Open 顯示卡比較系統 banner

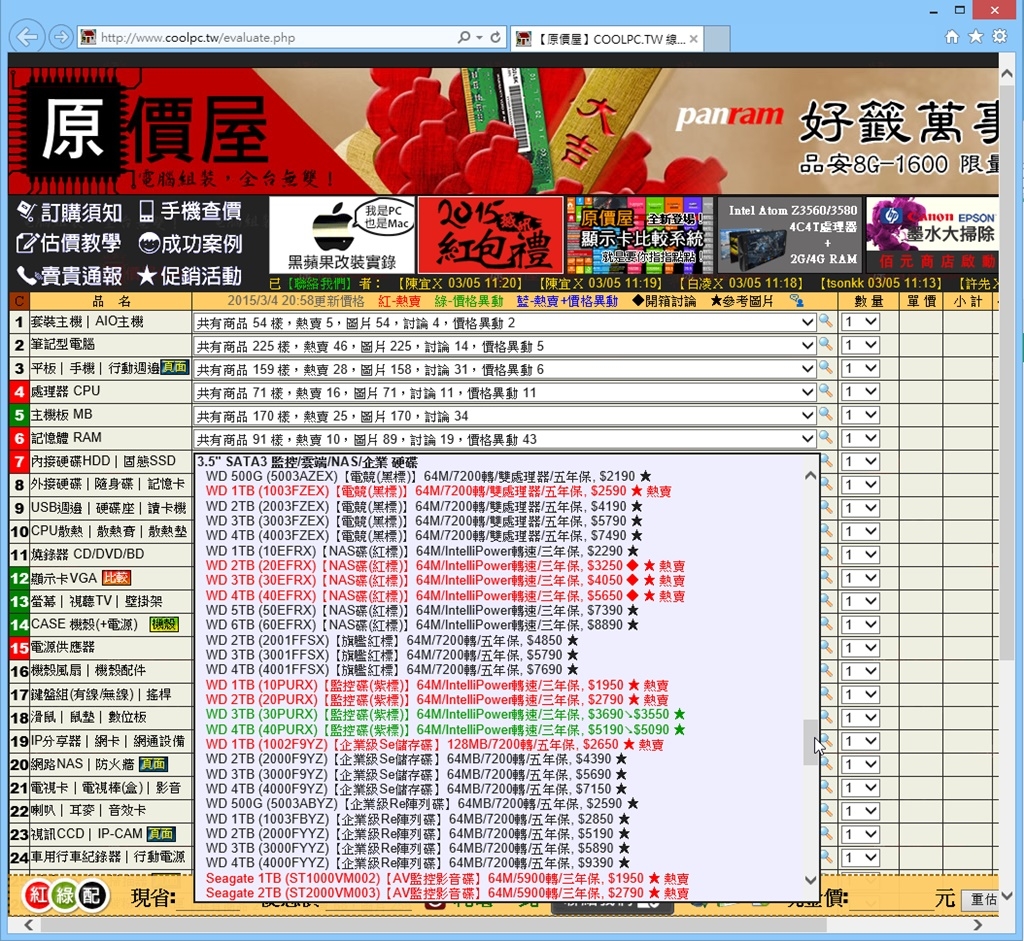pos(640,235)
